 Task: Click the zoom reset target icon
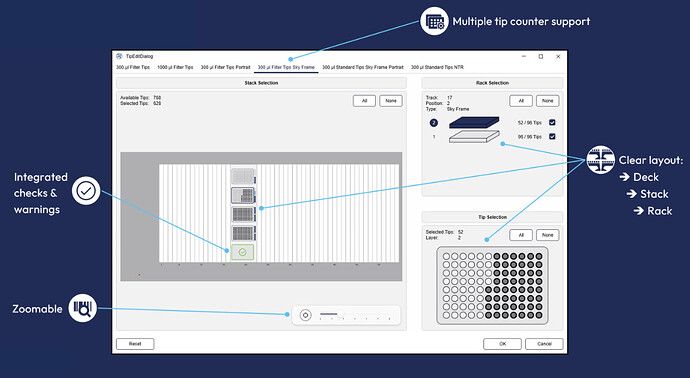tap(305, 315)
